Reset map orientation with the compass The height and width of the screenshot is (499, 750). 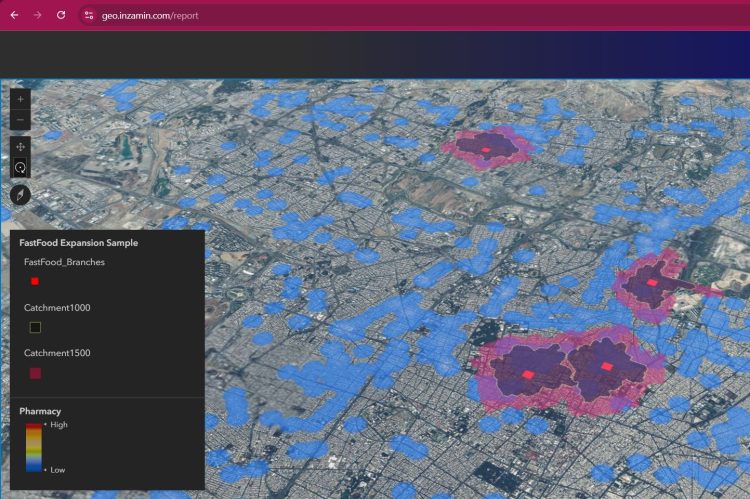pos(21,194)
